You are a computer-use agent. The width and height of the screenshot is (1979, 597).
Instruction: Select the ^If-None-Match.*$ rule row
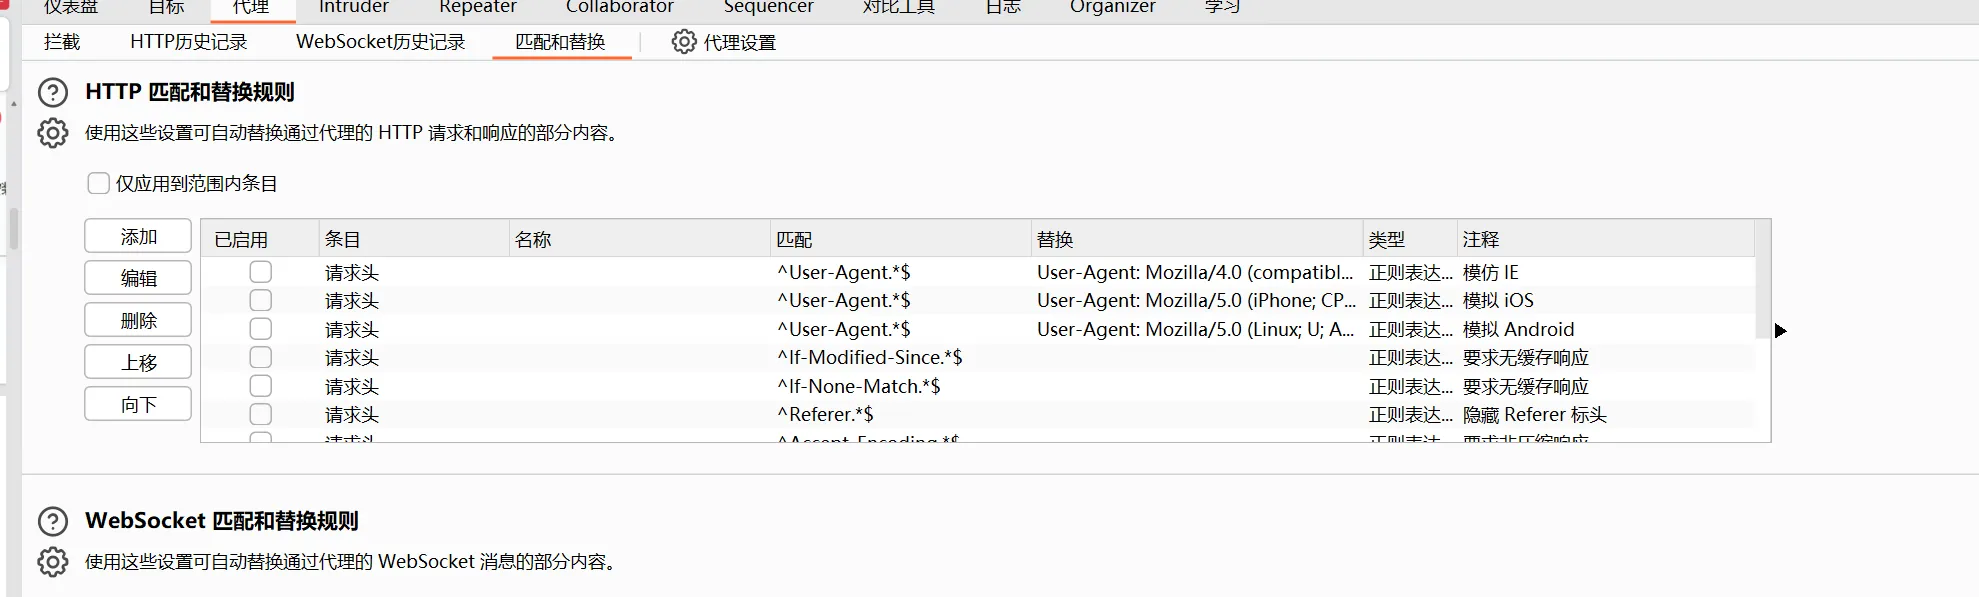pyautogui.click(x=858, y=386)
